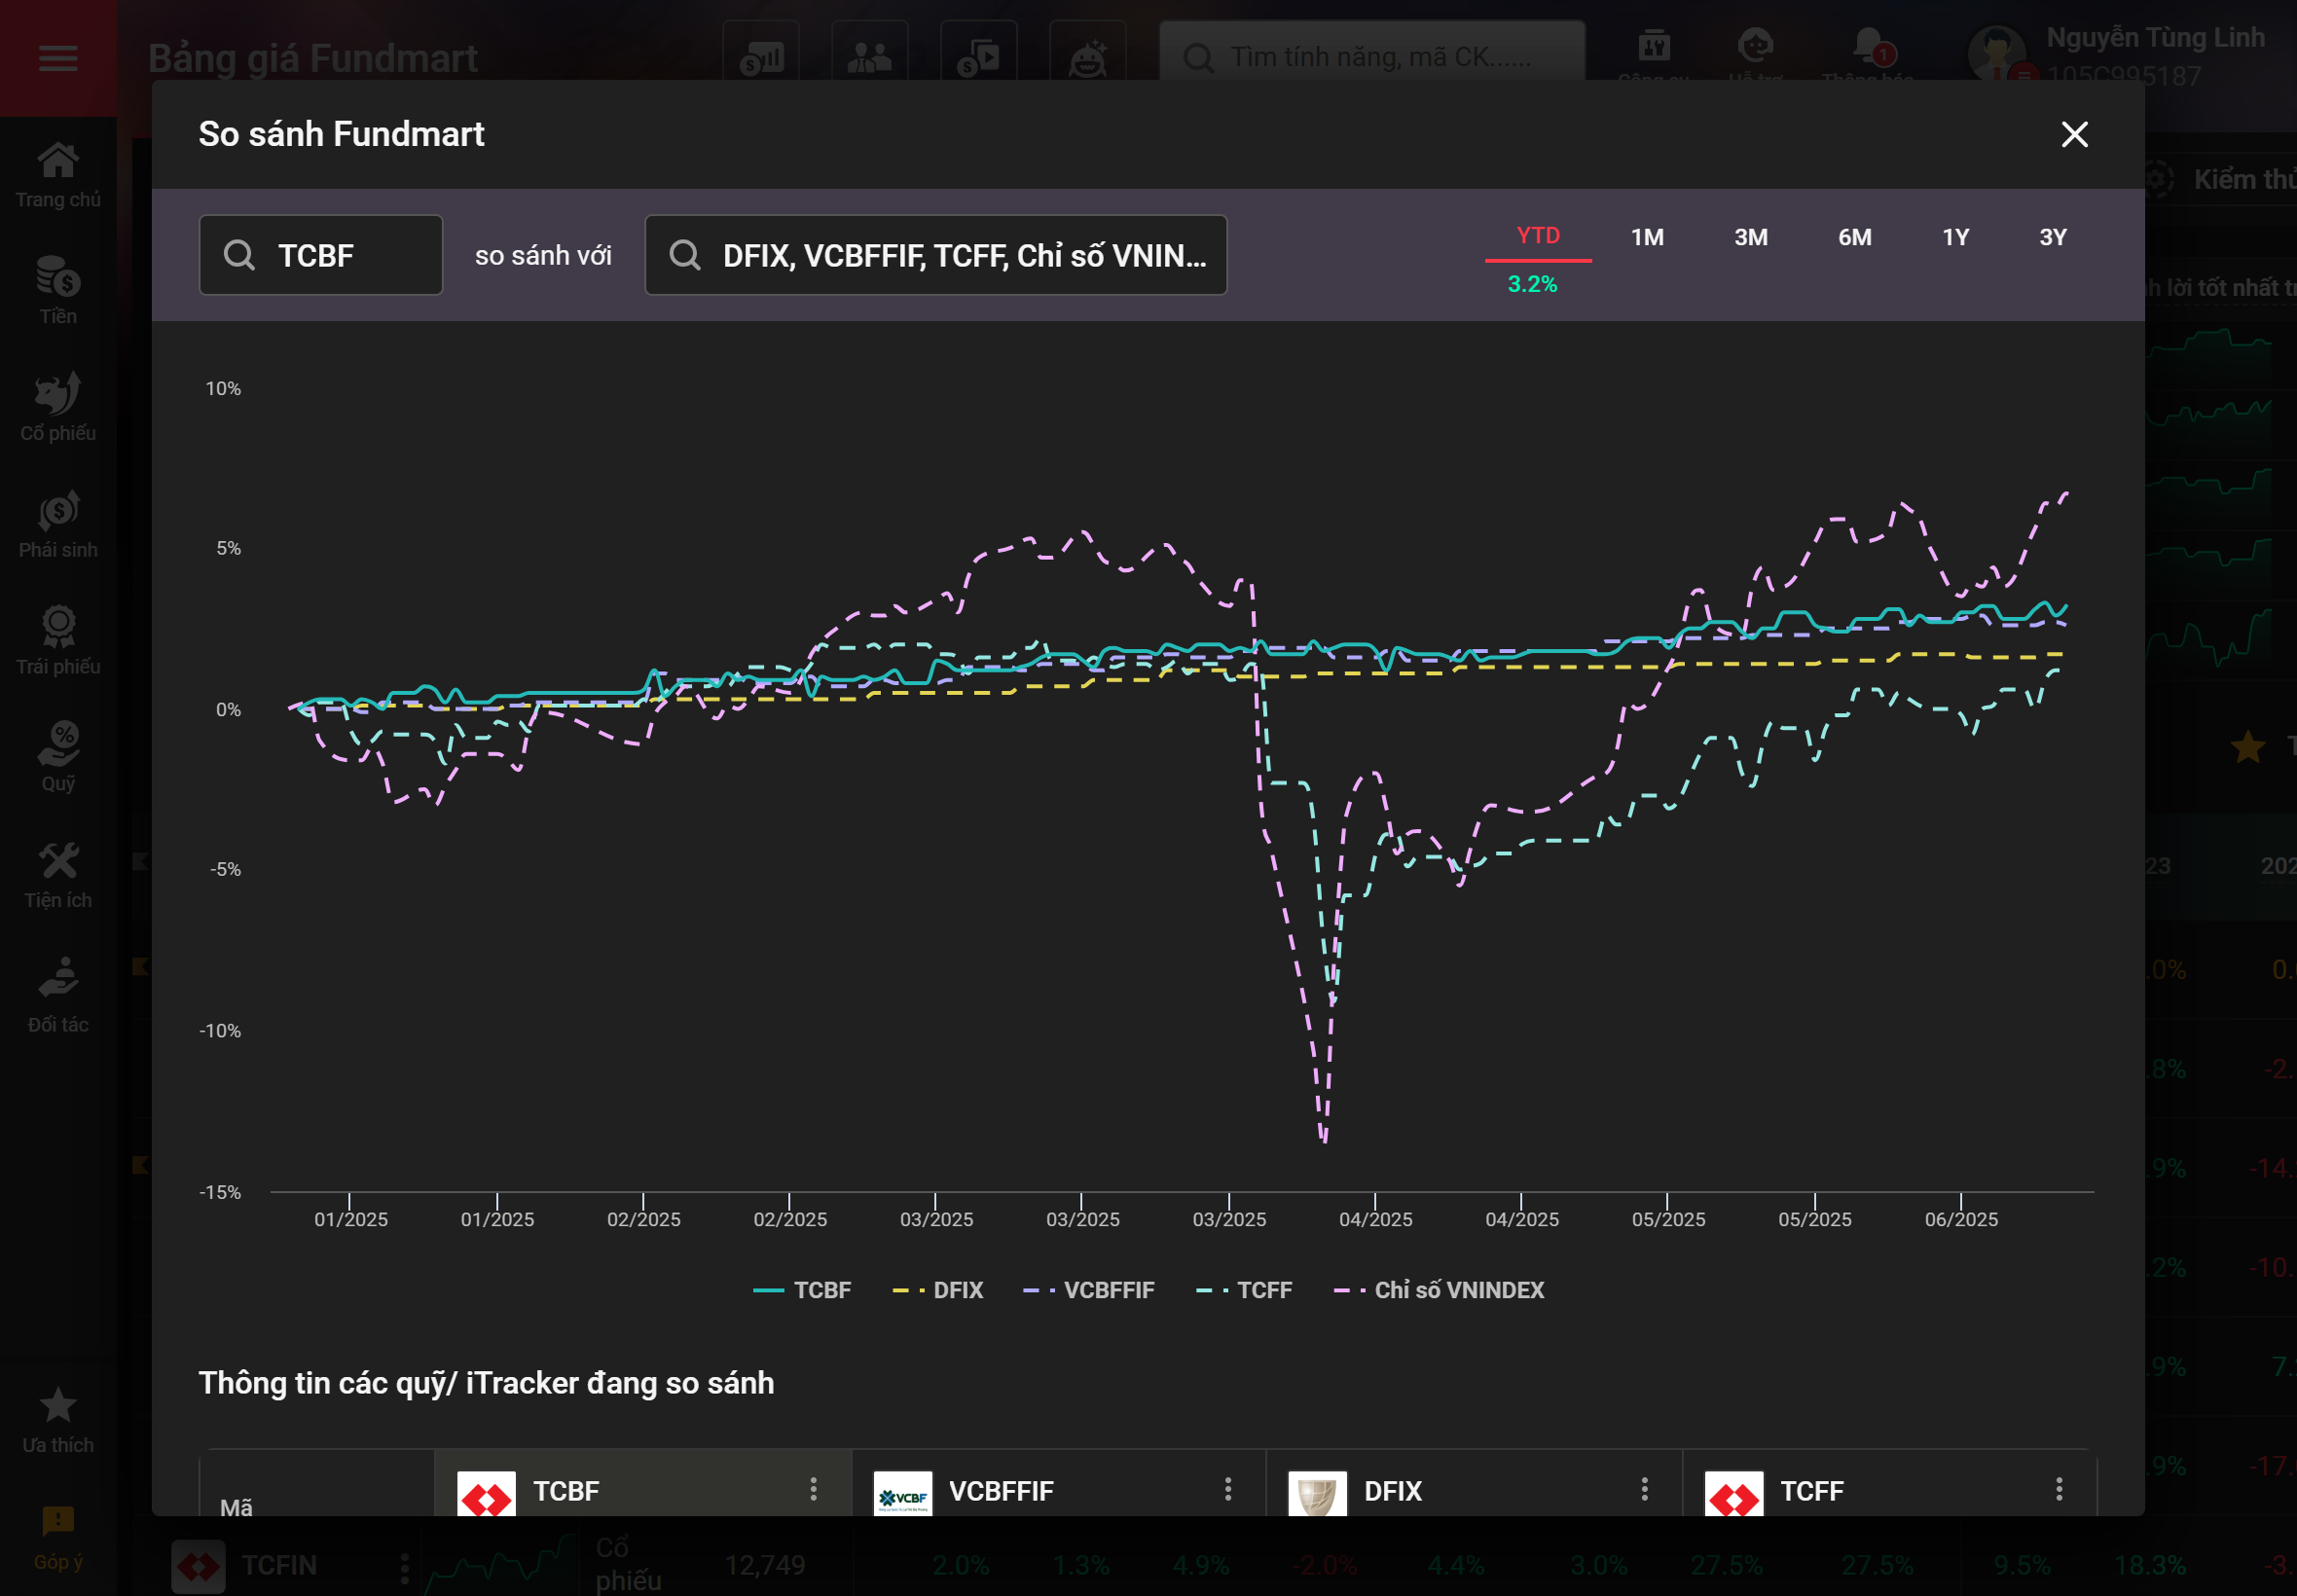This screenshot has height=1596, width=2297.
Task: Open options for TCFIN row in background list
Action: tap(404, 1567)
